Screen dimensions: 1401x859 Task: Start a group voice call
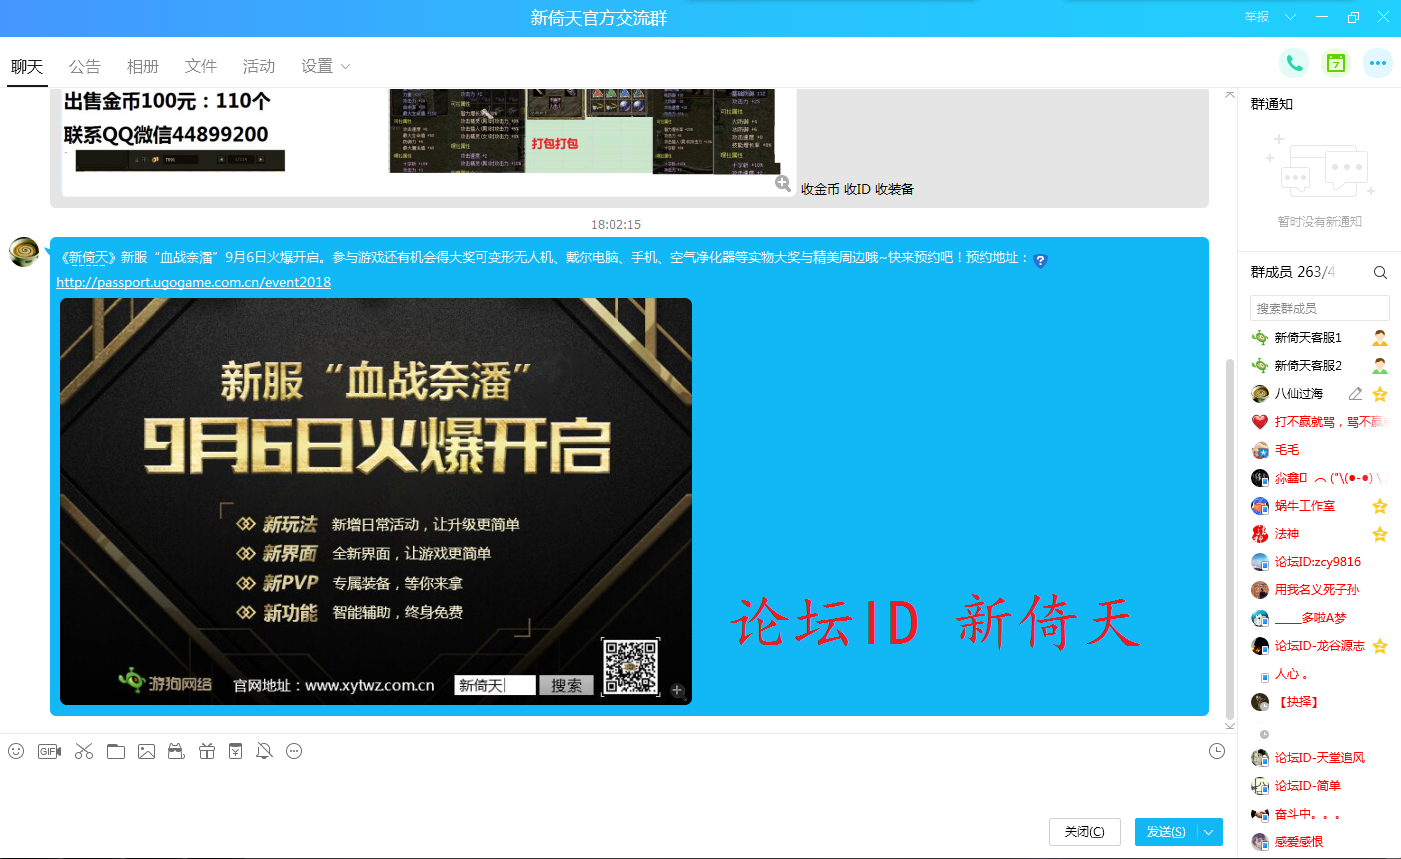click(x=1294, y=63)
